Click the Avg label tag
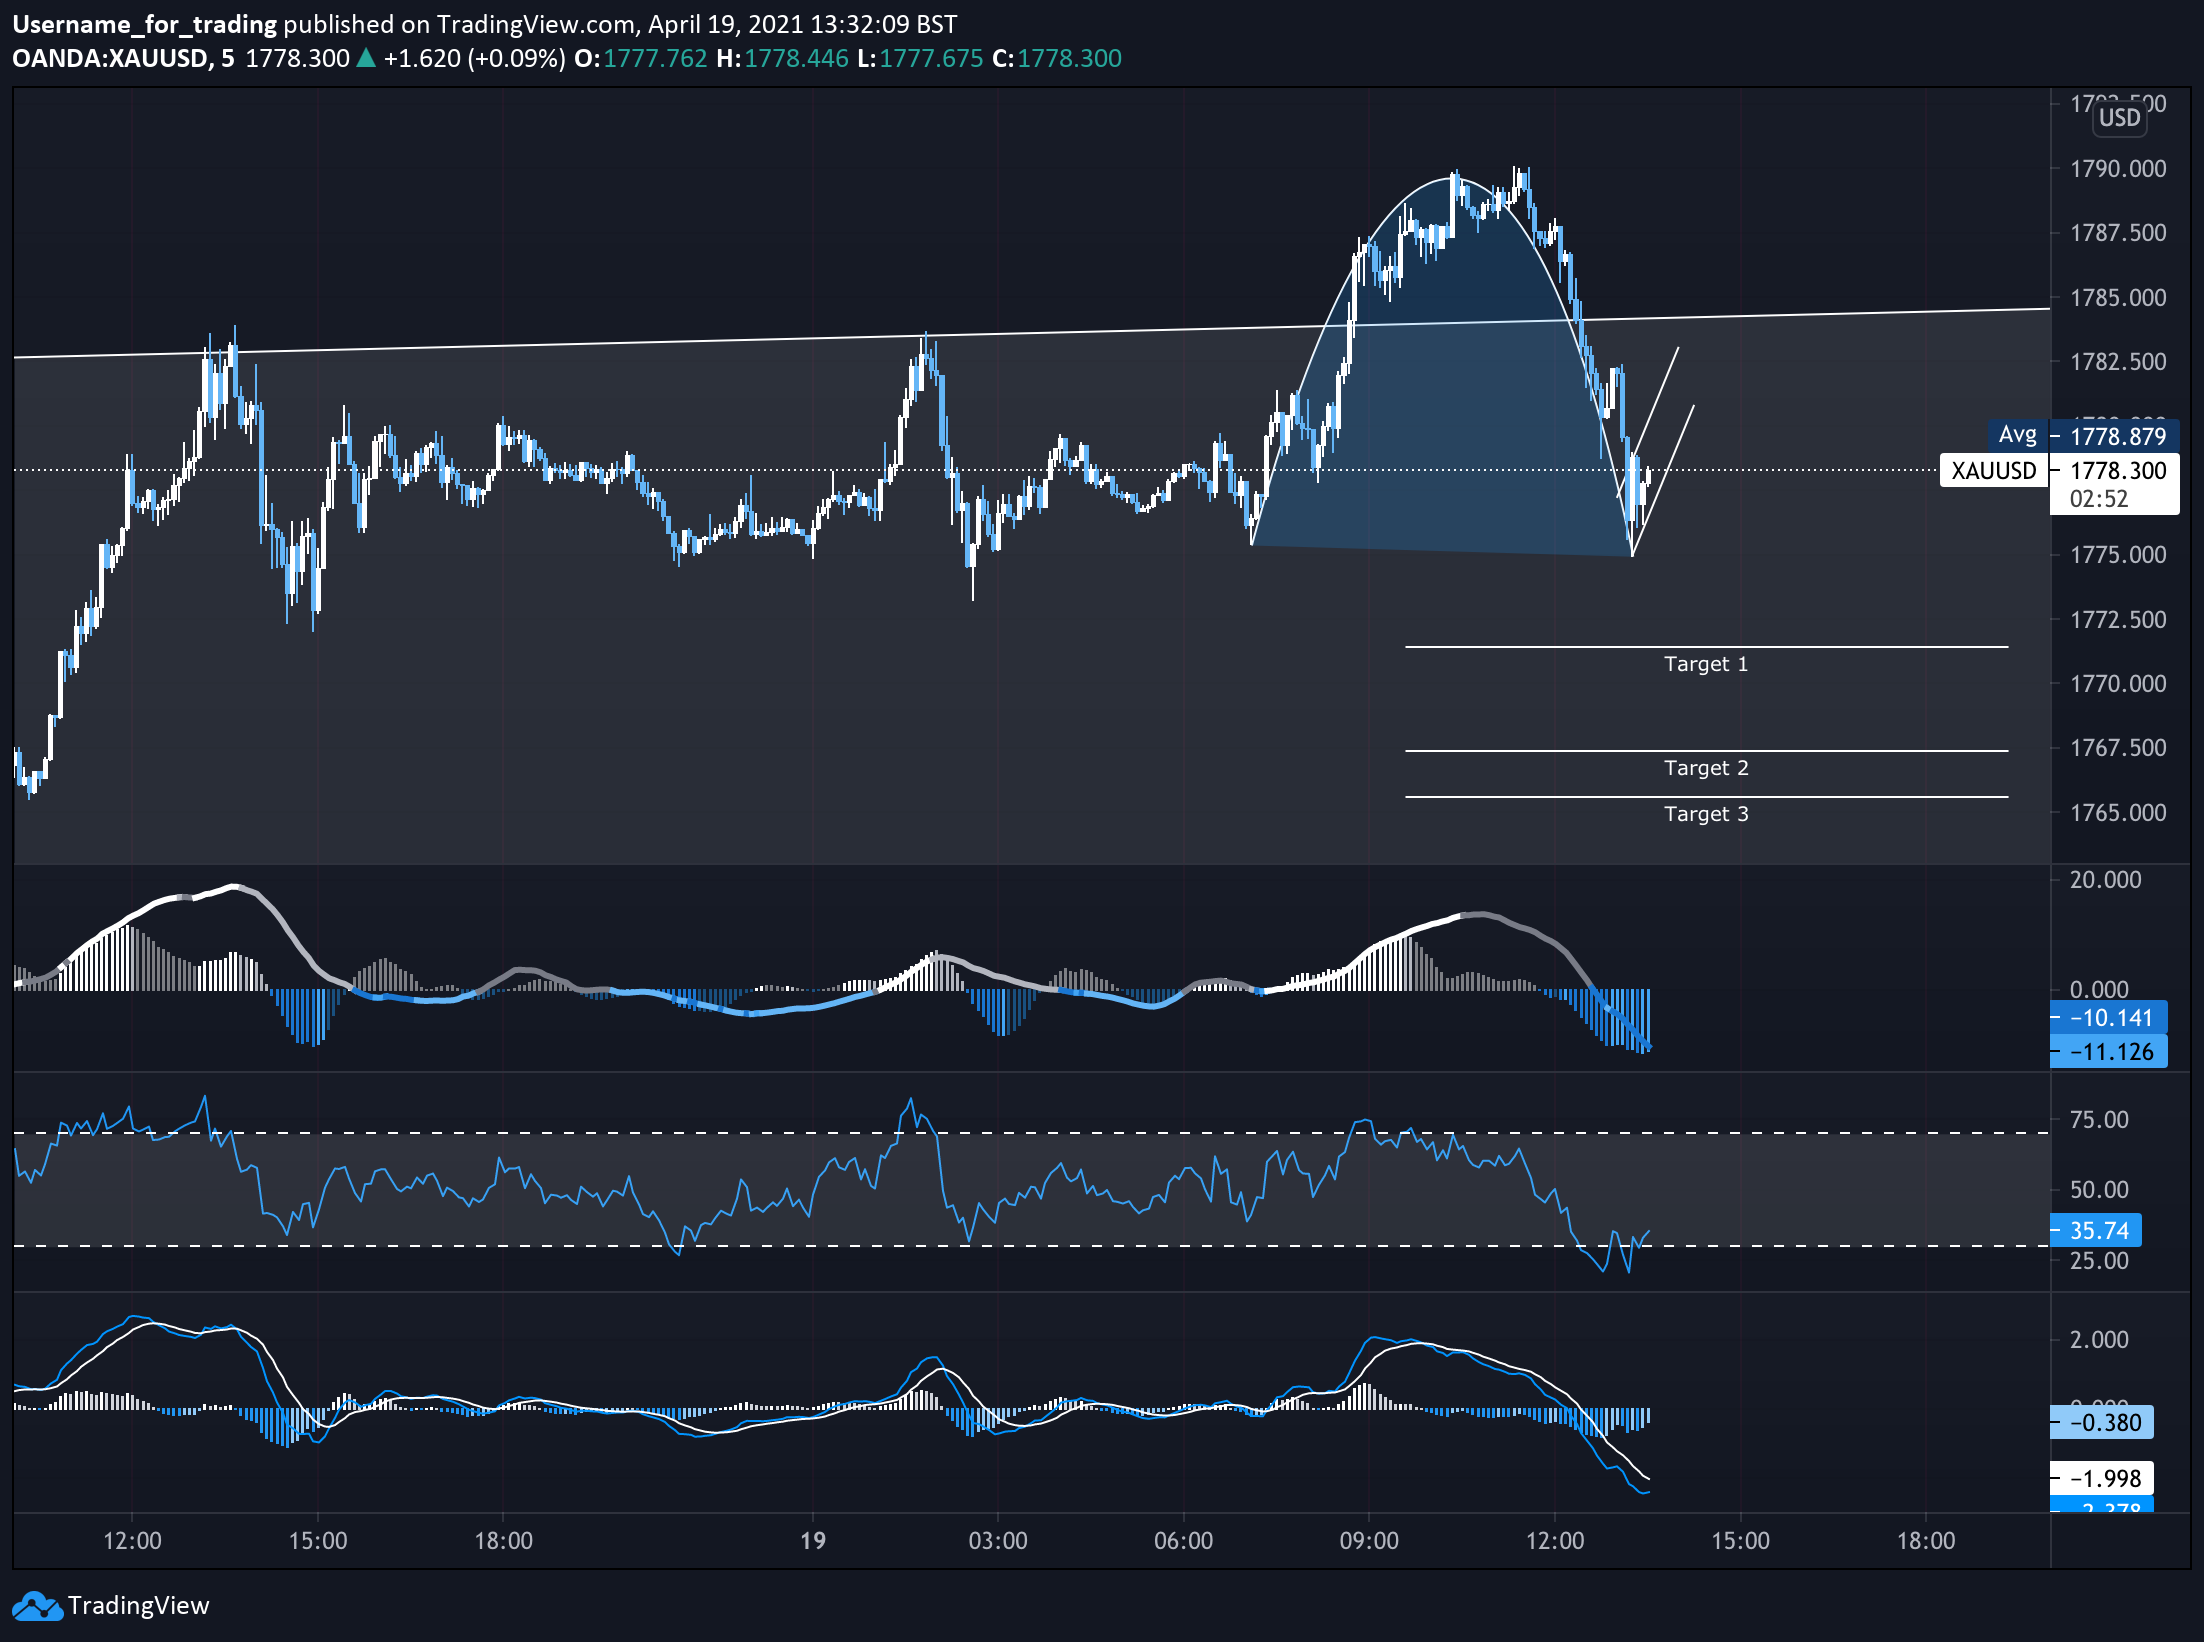The height and width of the screenshot is (1642, 2204). (2017, 435)
